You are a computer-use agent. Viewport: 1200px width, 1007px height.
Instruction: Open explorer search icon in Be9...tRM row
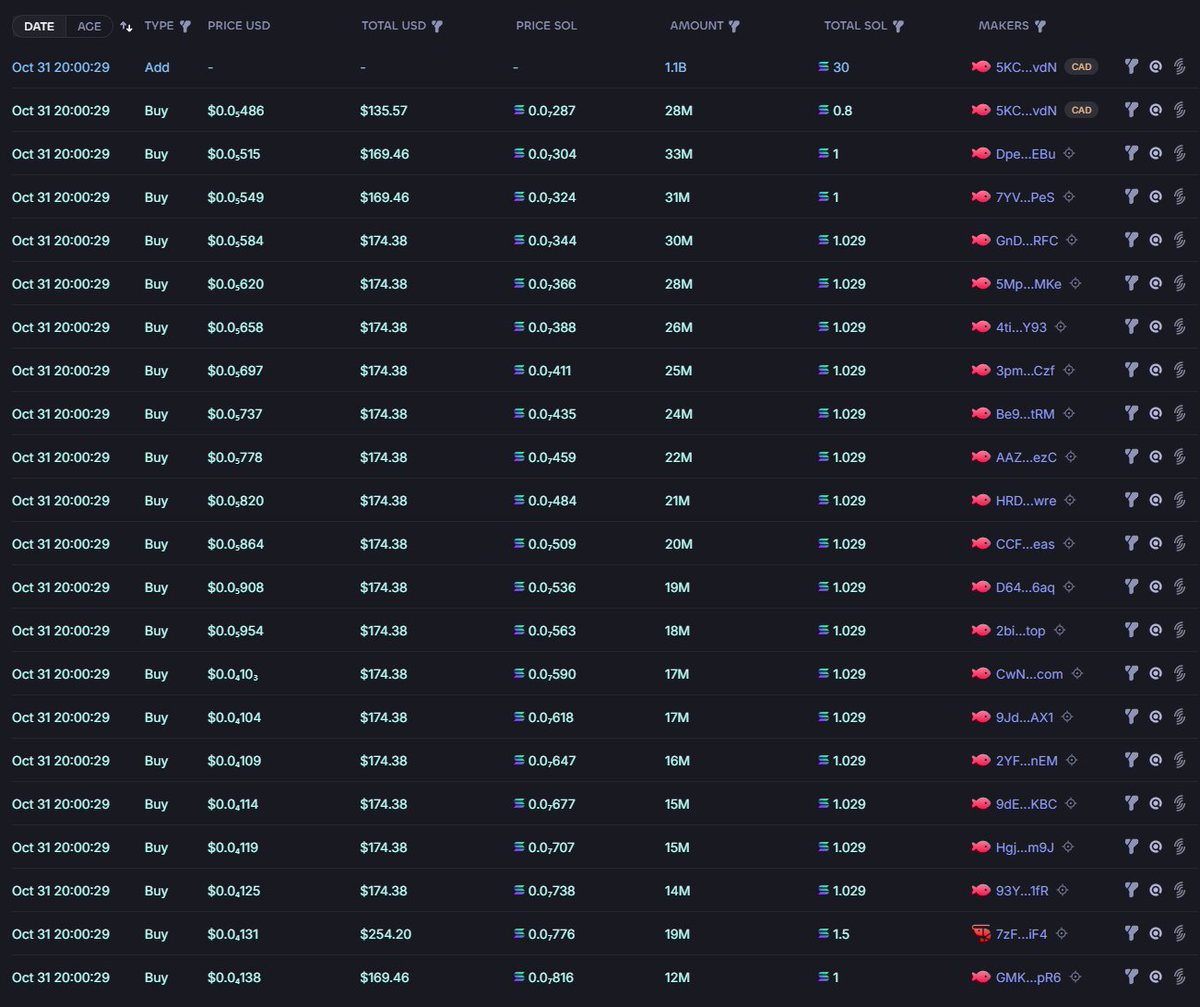point(1155,414)
